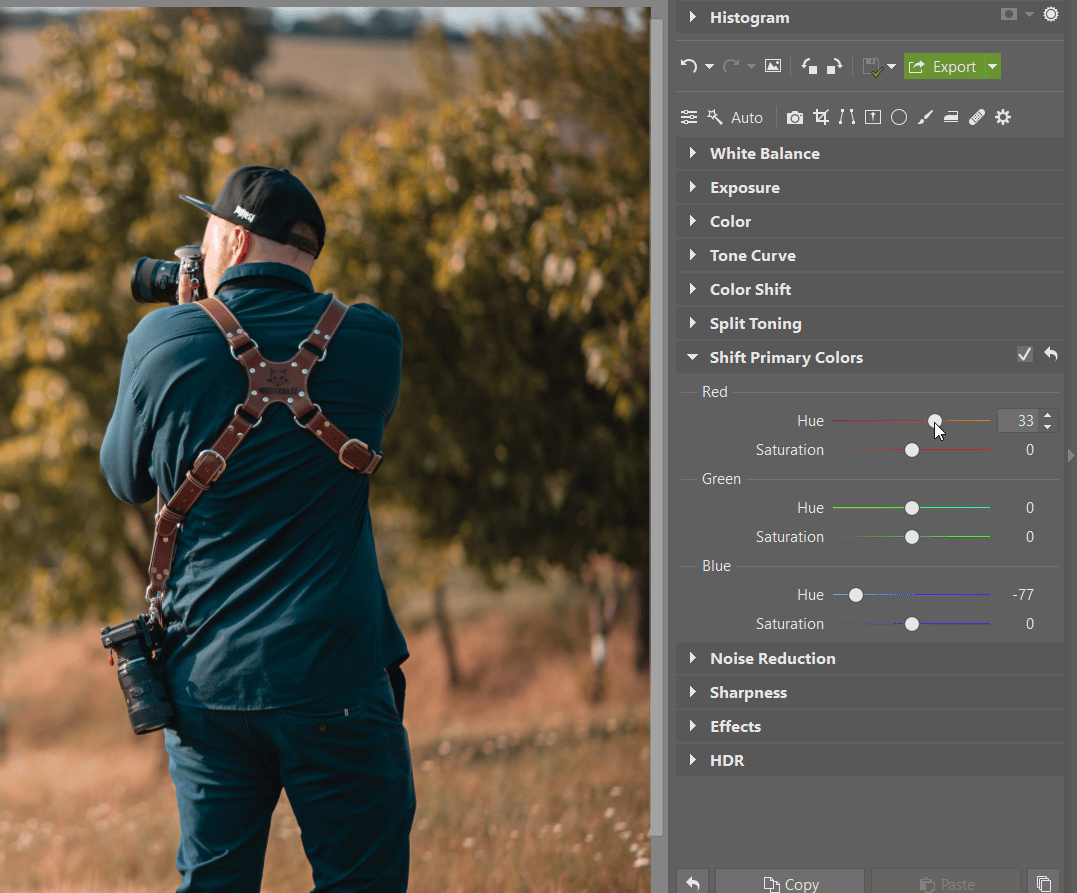1077x893 pixels.
Task: Click the bottom-right duplicate pages icon
Action: tap(1043, 882)
